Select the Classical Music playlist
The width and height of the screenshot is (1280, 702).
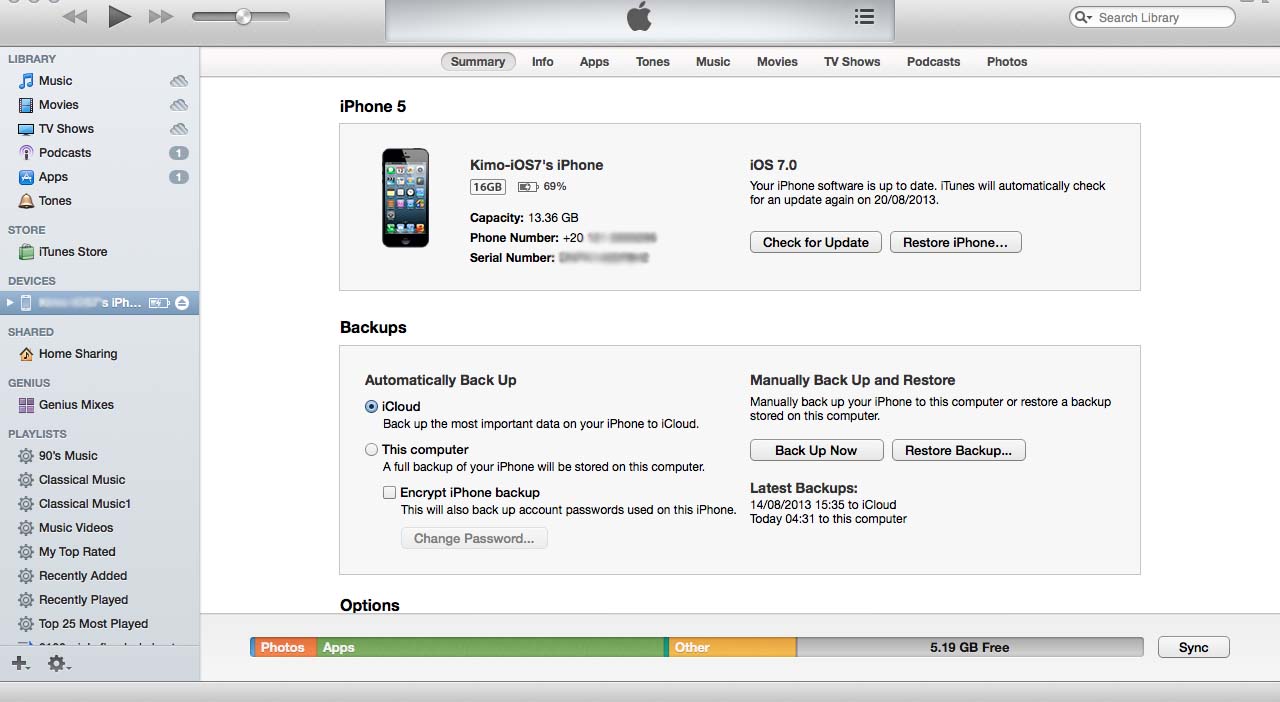pos(82,480)
